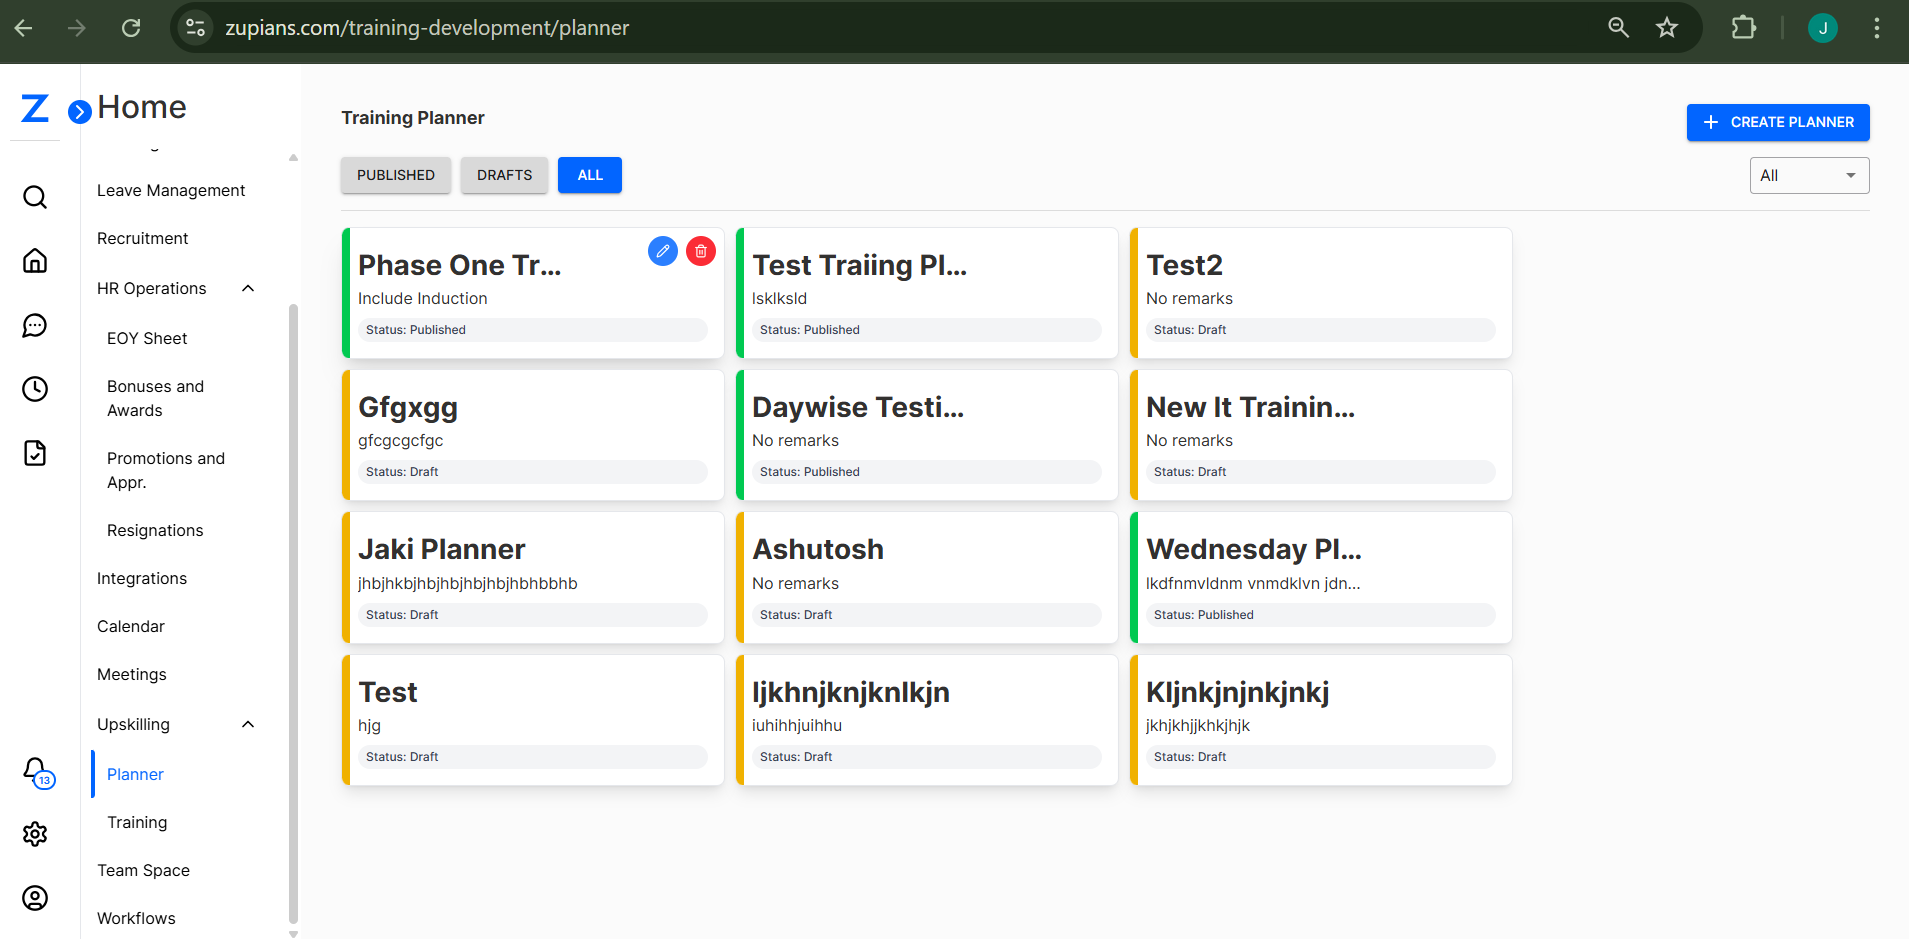Click the clock icon in the sidebar
The height and width of the screenshot is (939, 1909).
pyautogui.click(x=35, y=389)
